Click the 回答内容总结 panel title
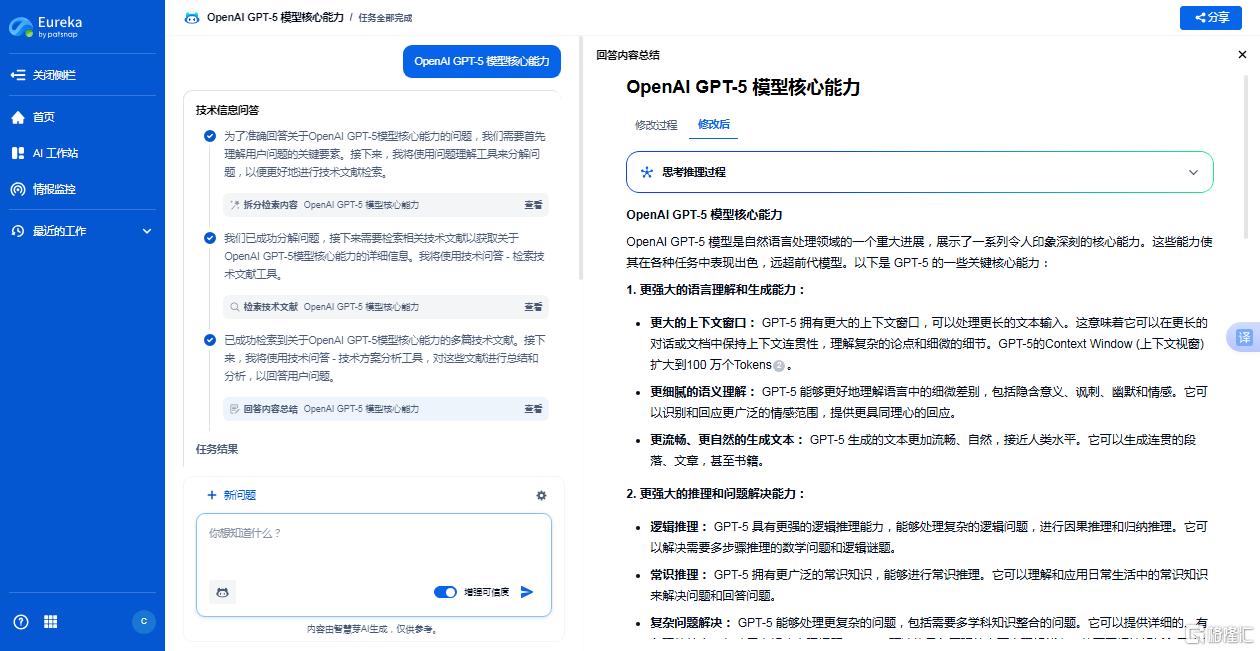The height and width of the screenshot is (651, 1260). pyautogui.click(x=628, y=55)
